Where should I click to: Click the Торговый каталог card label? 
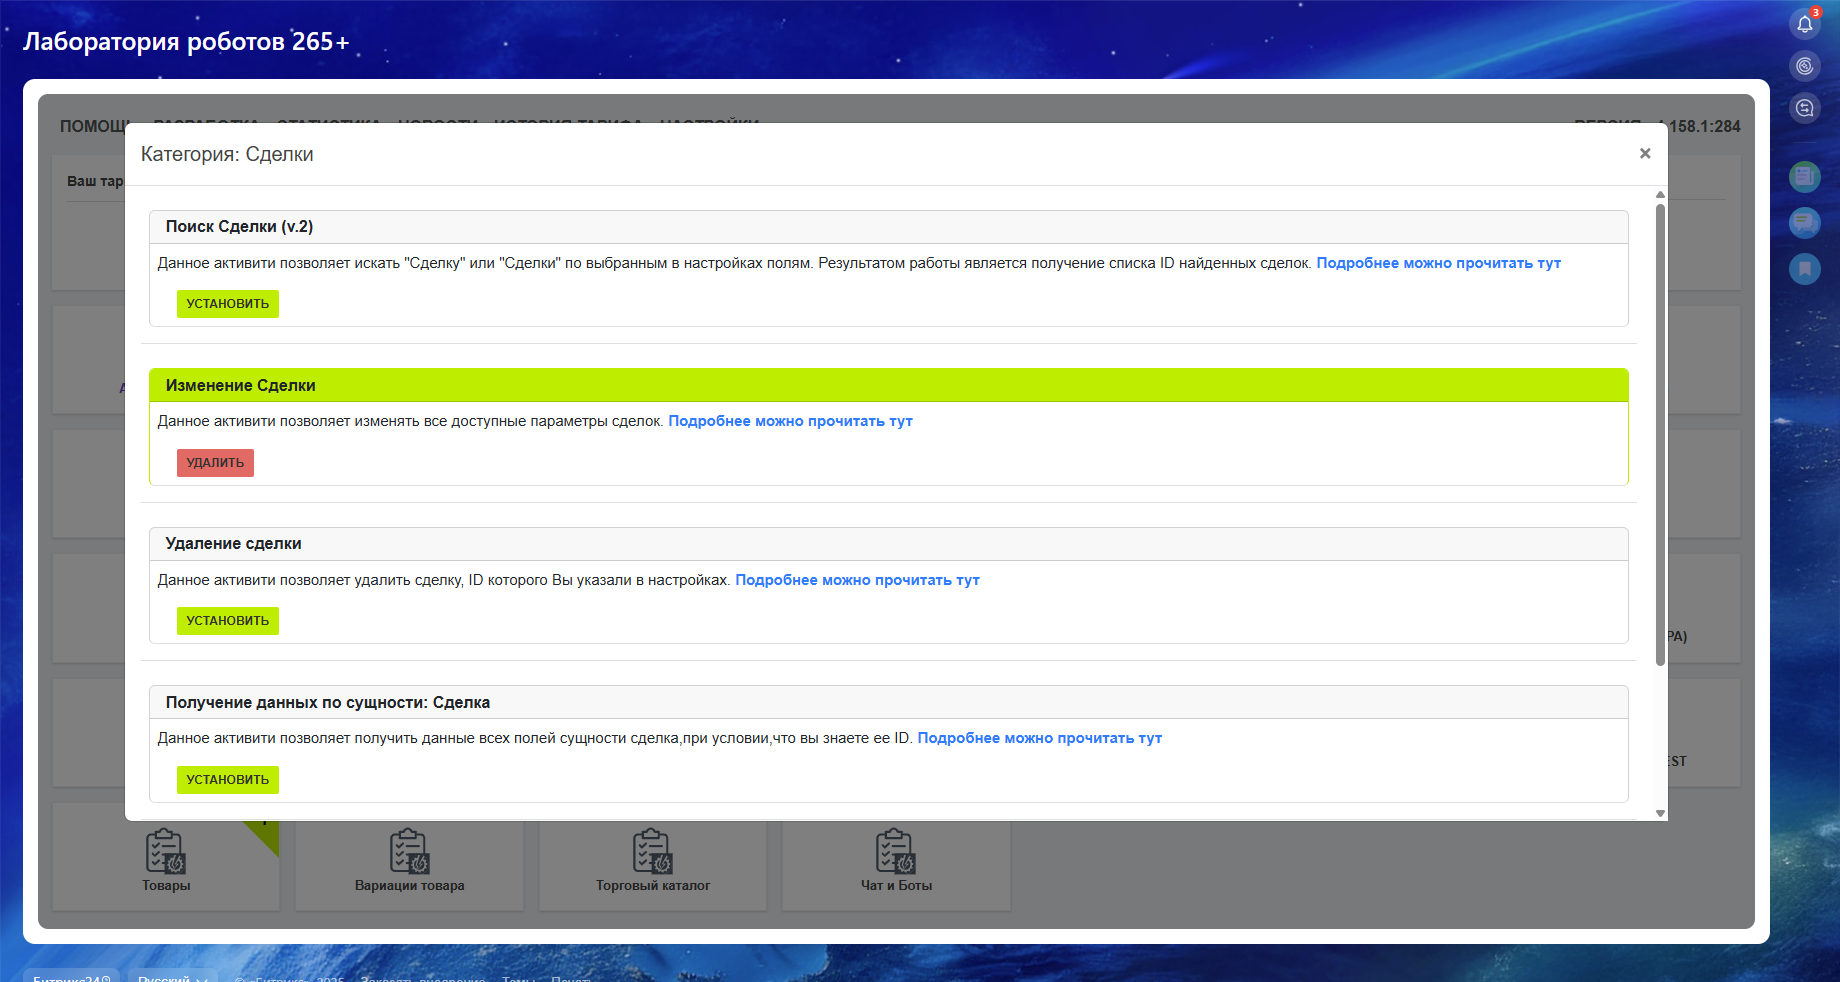point(653,886)
